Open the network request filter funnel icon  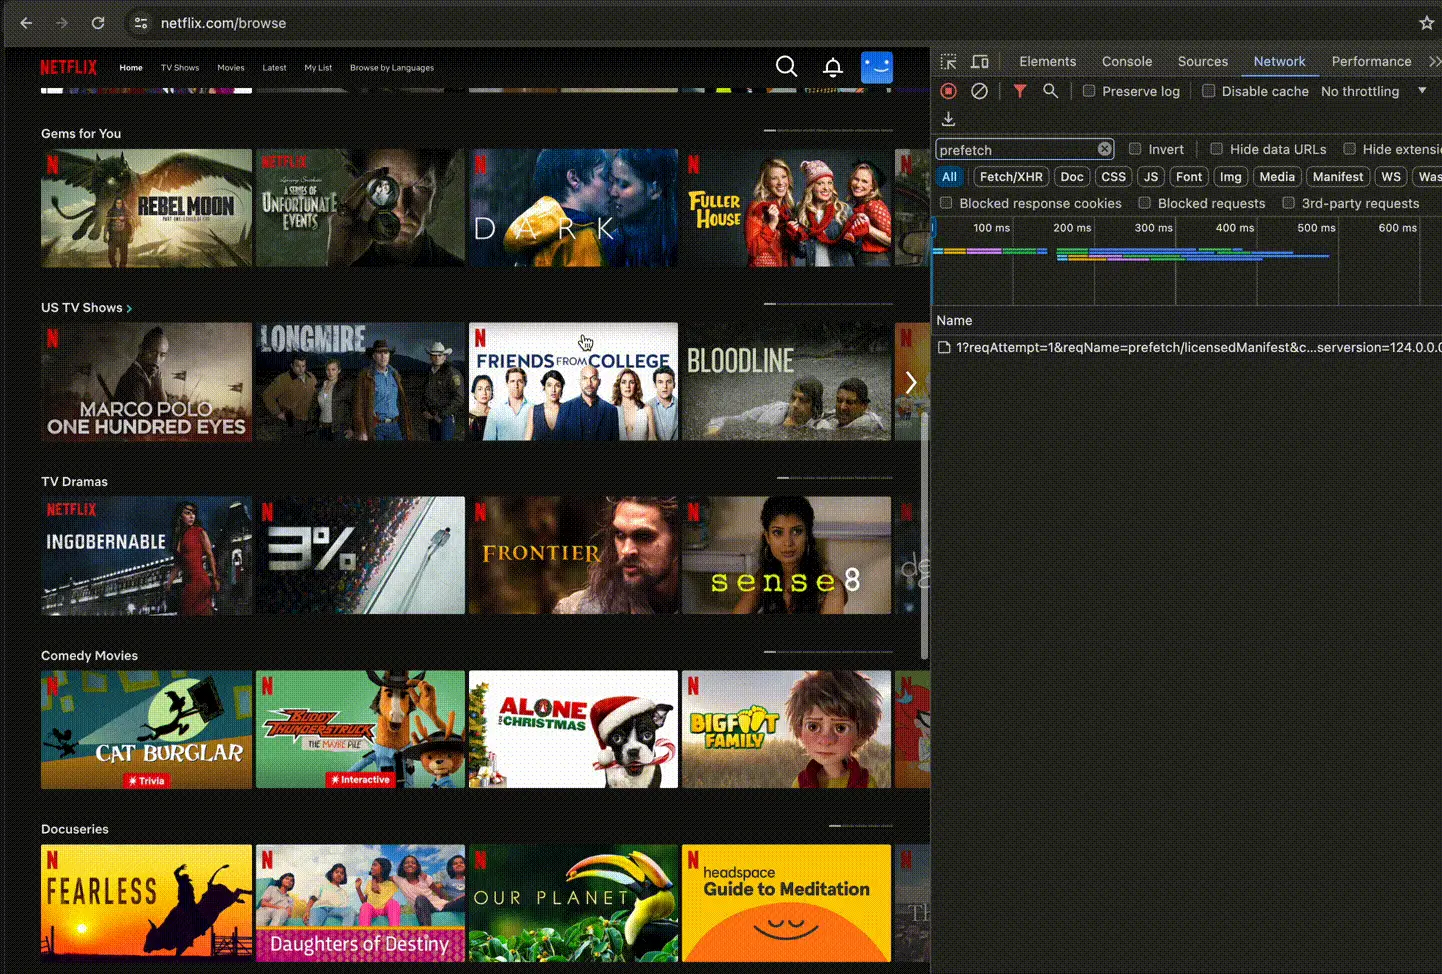(1019, 91)
